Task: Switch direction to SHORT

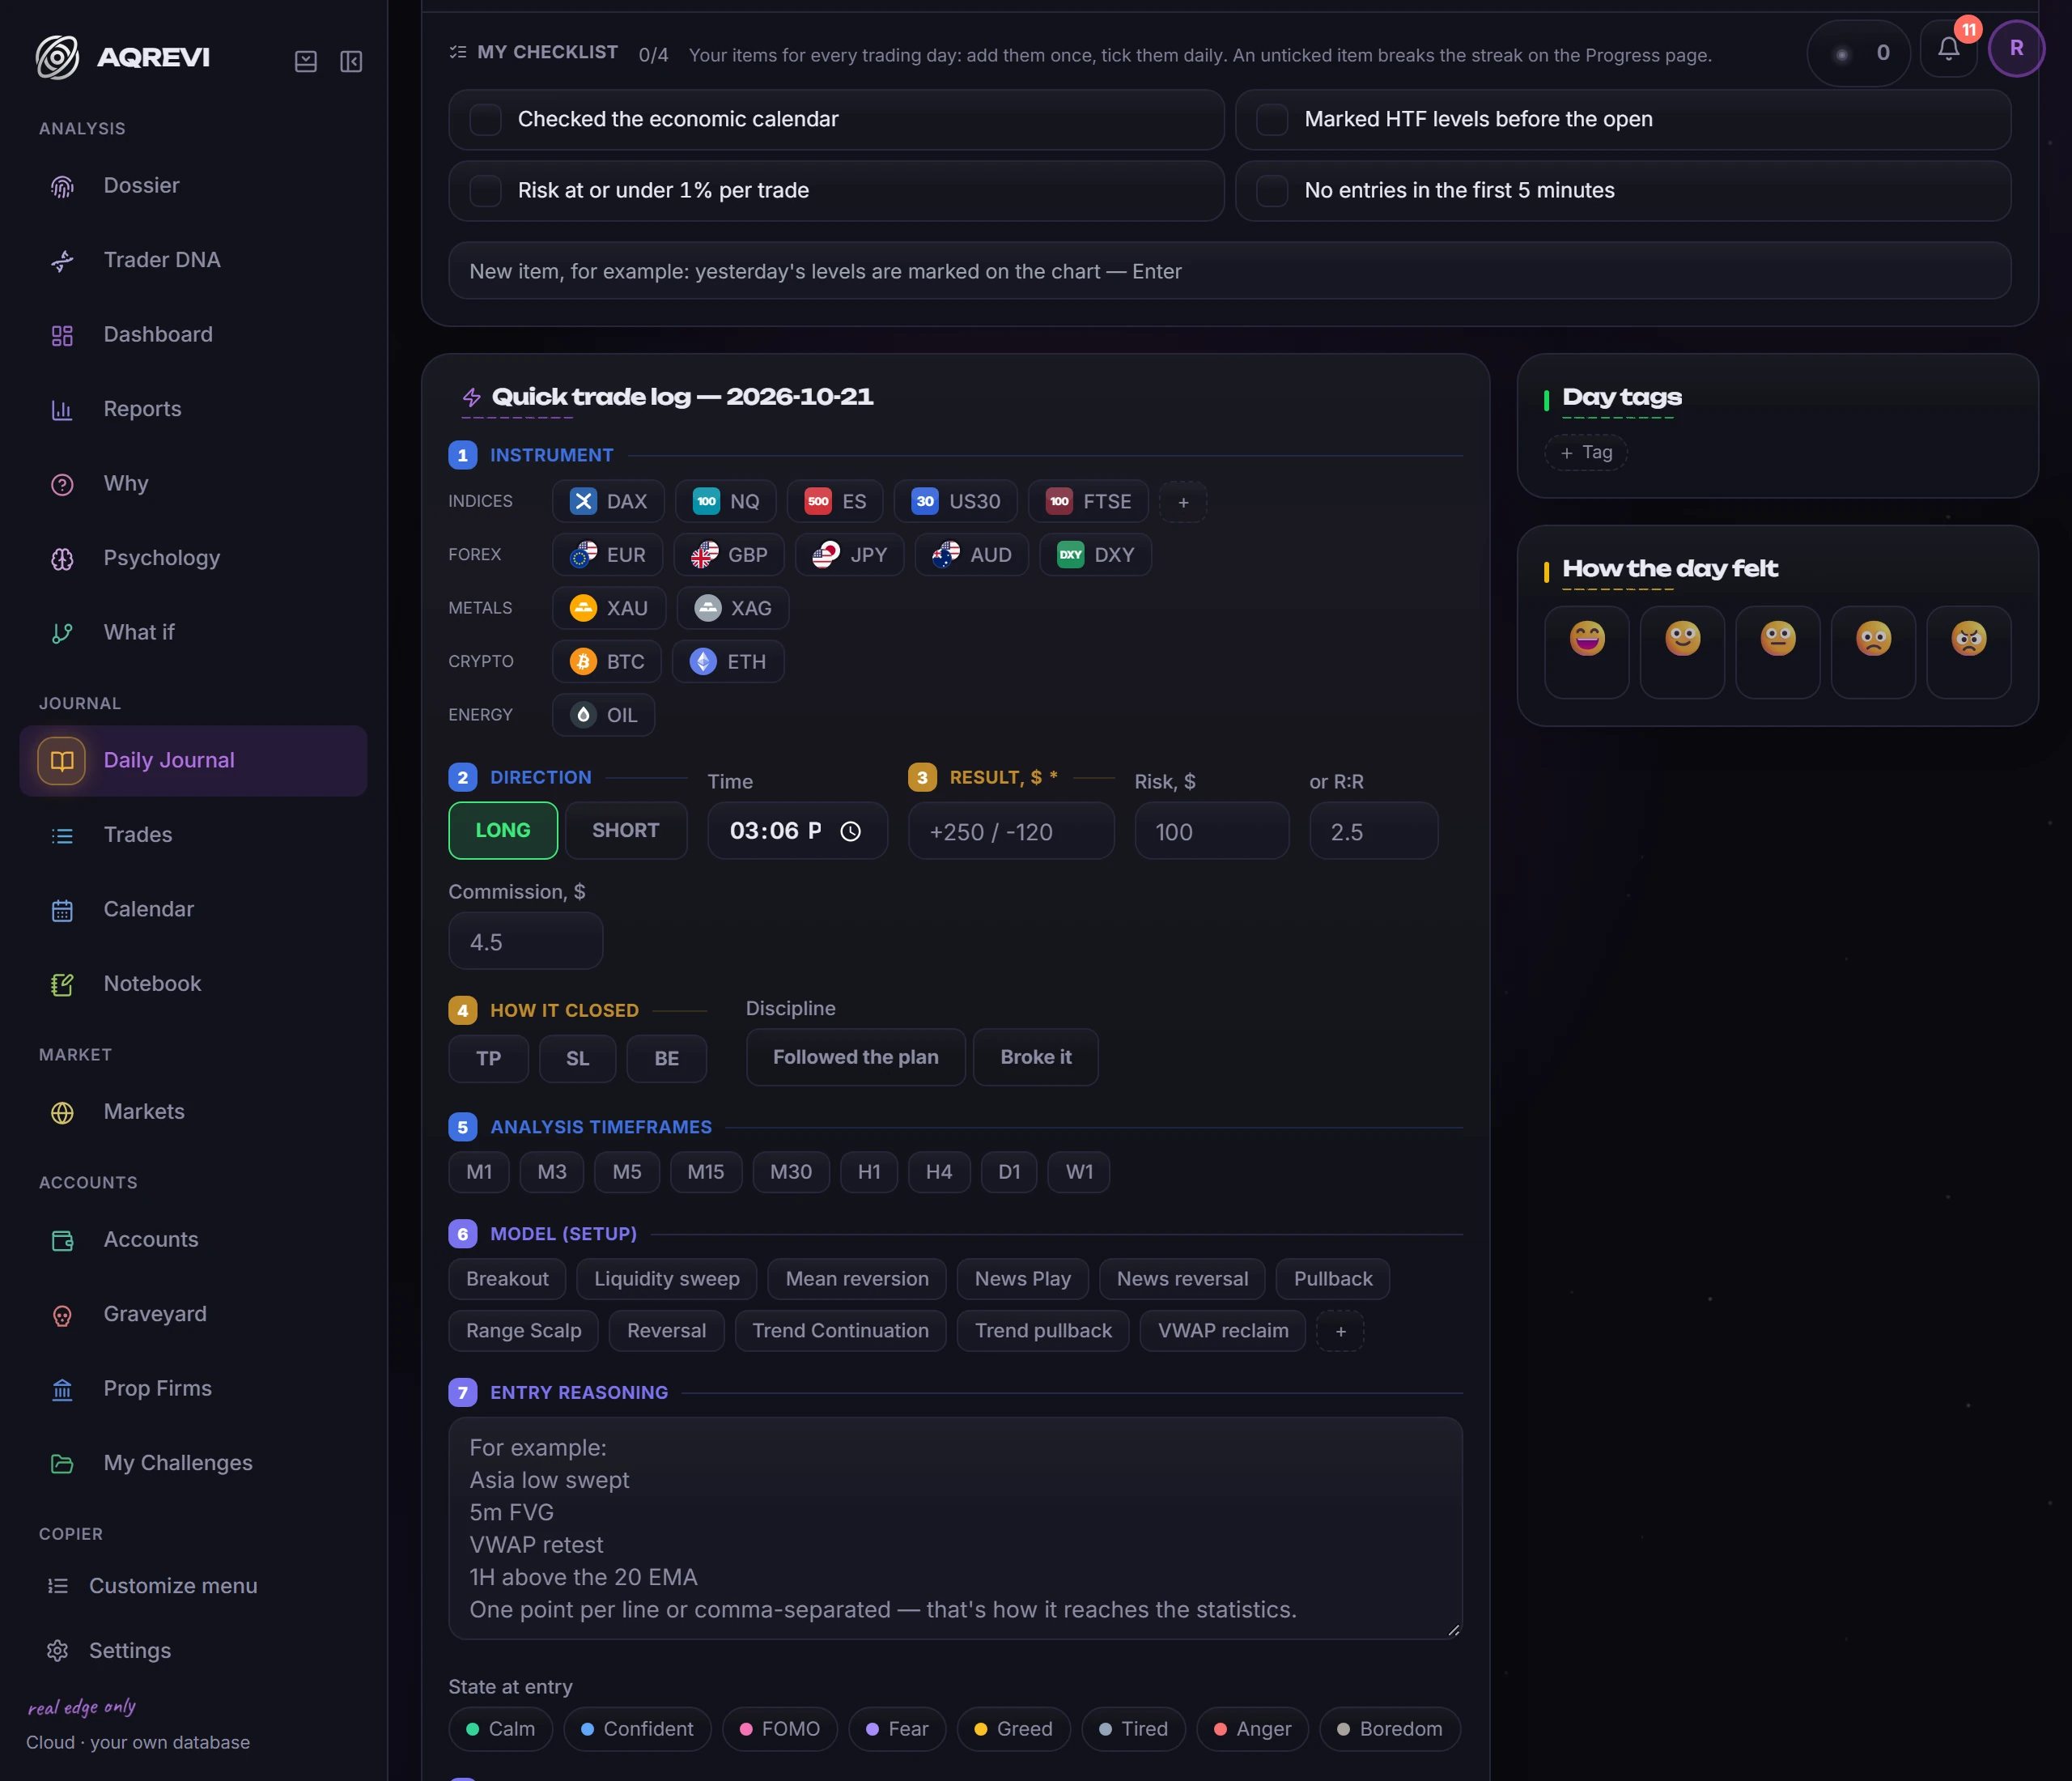Action: 626,831
